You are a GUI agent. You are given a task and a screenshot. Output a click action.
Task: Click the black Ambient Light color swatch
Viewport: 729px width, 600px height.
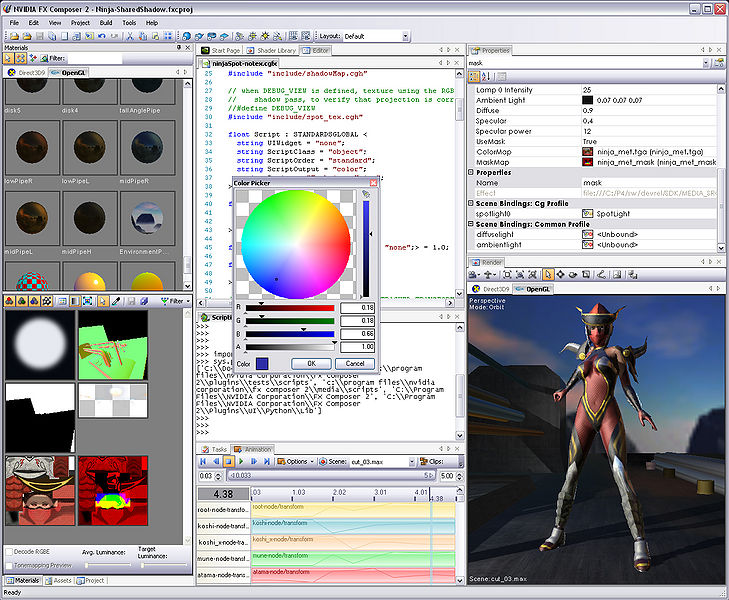pos(588,100)
